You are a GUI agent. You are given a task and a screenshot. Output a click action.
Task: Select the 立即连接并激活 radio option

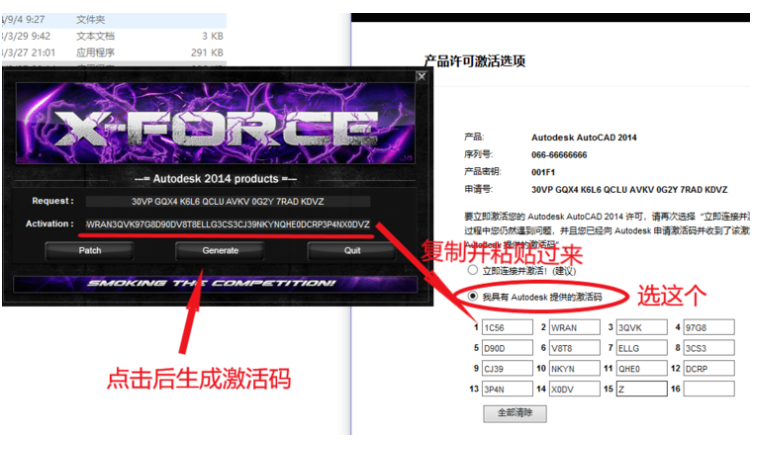pos(473,270)
